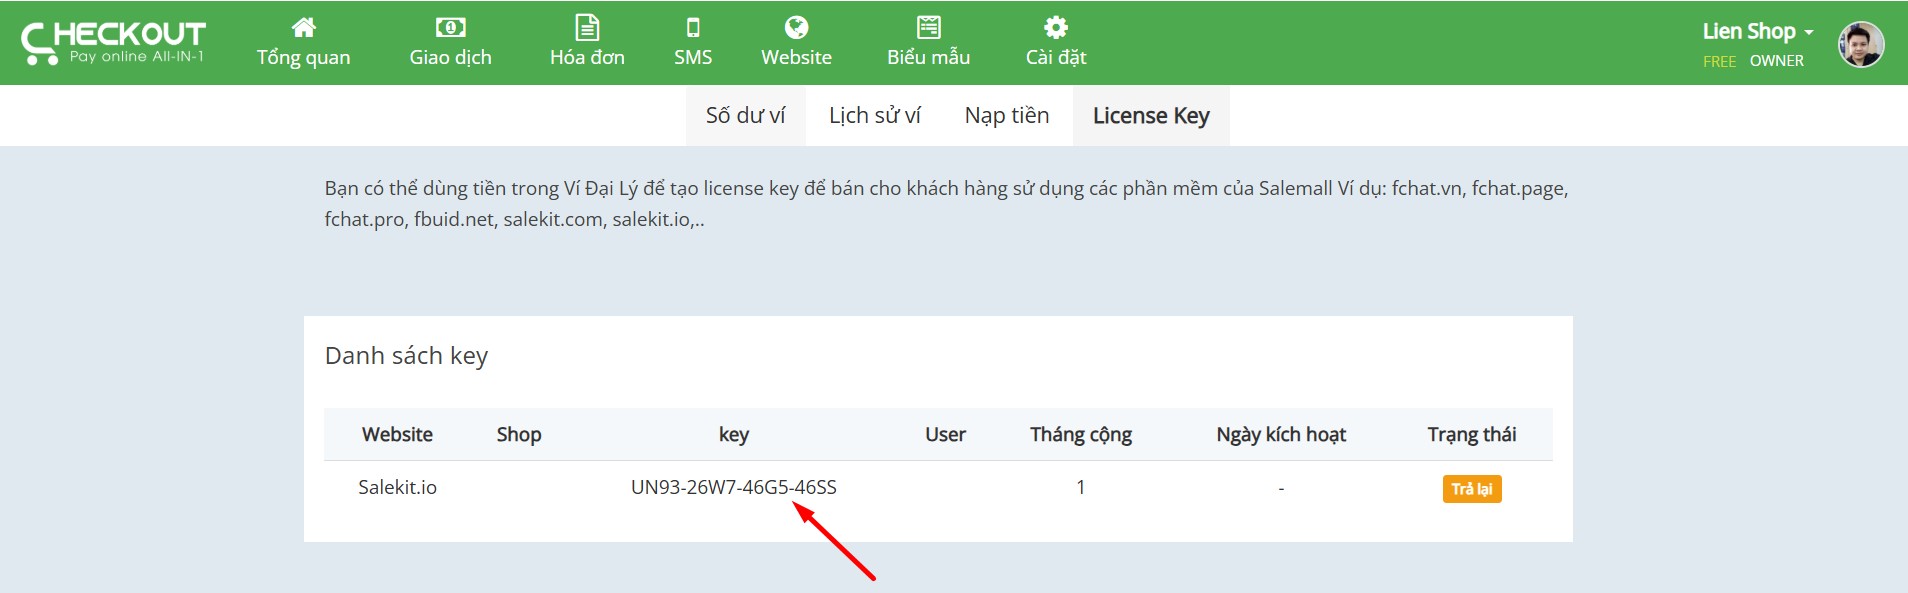The image size is (1908, 593).
Task: Click the Salekit.io cell
Action: [397, 487]
